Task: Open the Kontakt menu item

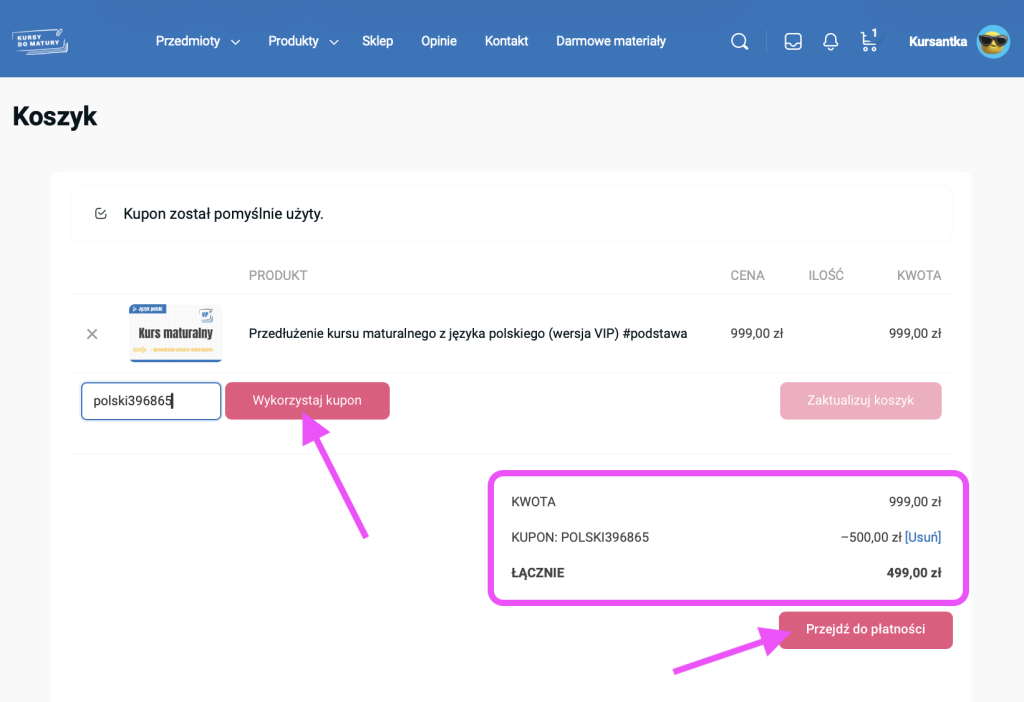Action: pos(506,42)
